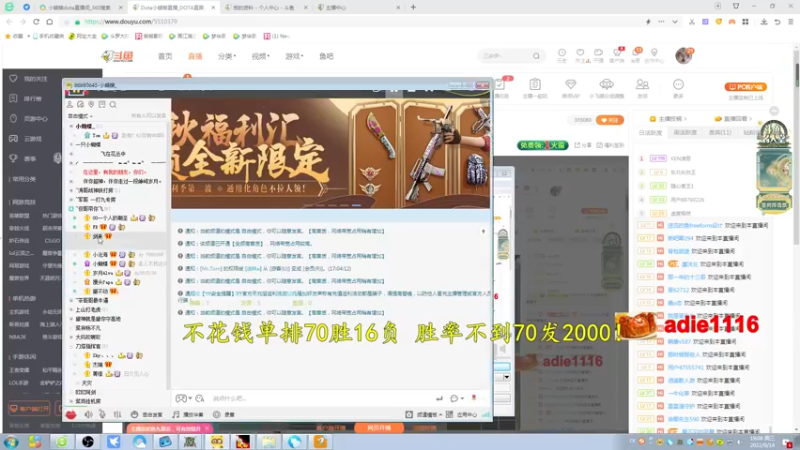Open 主播投稿 link in right panel
800x450 pixels.
pos(668,119)
